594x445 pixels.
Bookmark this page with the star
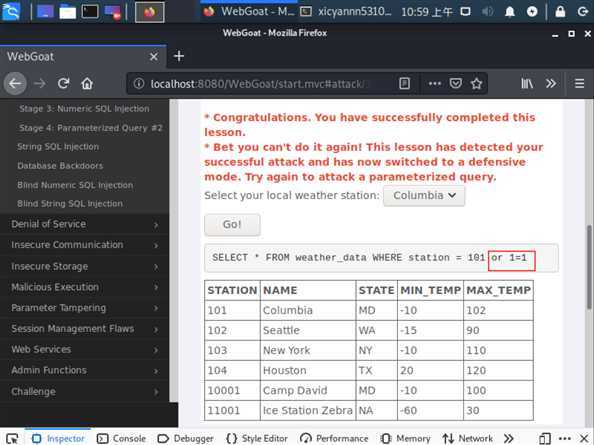coord(476,83)
